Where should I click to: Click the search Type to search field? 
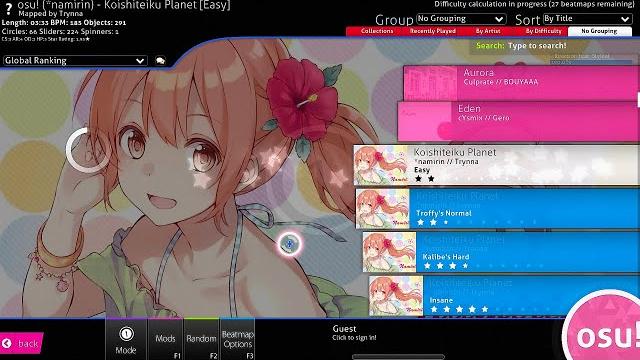[x=537, y=46]
